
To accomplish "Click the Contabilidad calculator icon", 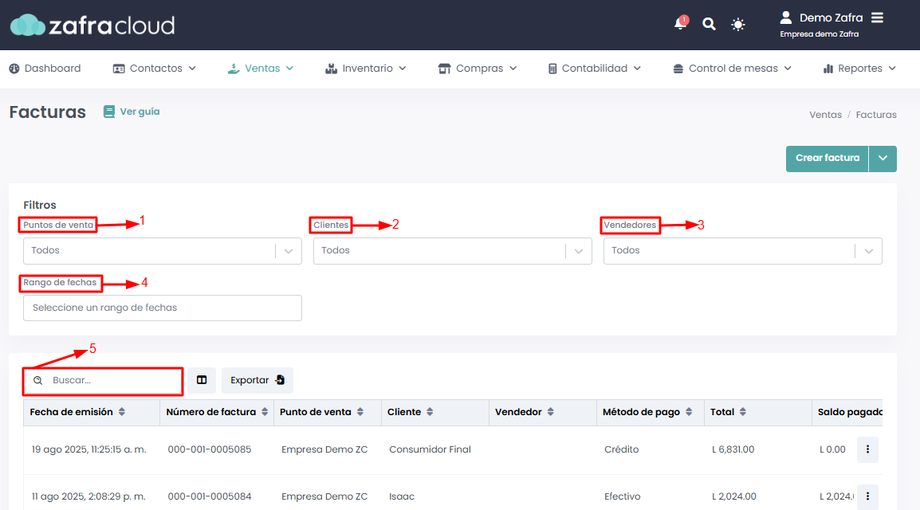I will [552, 69].
